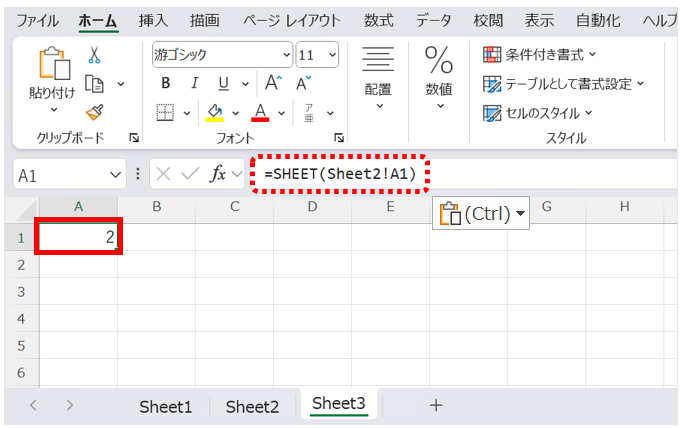This screenshot has height=428, width=680.
Task: Copy using the two-pages icon
Action: 94,84
